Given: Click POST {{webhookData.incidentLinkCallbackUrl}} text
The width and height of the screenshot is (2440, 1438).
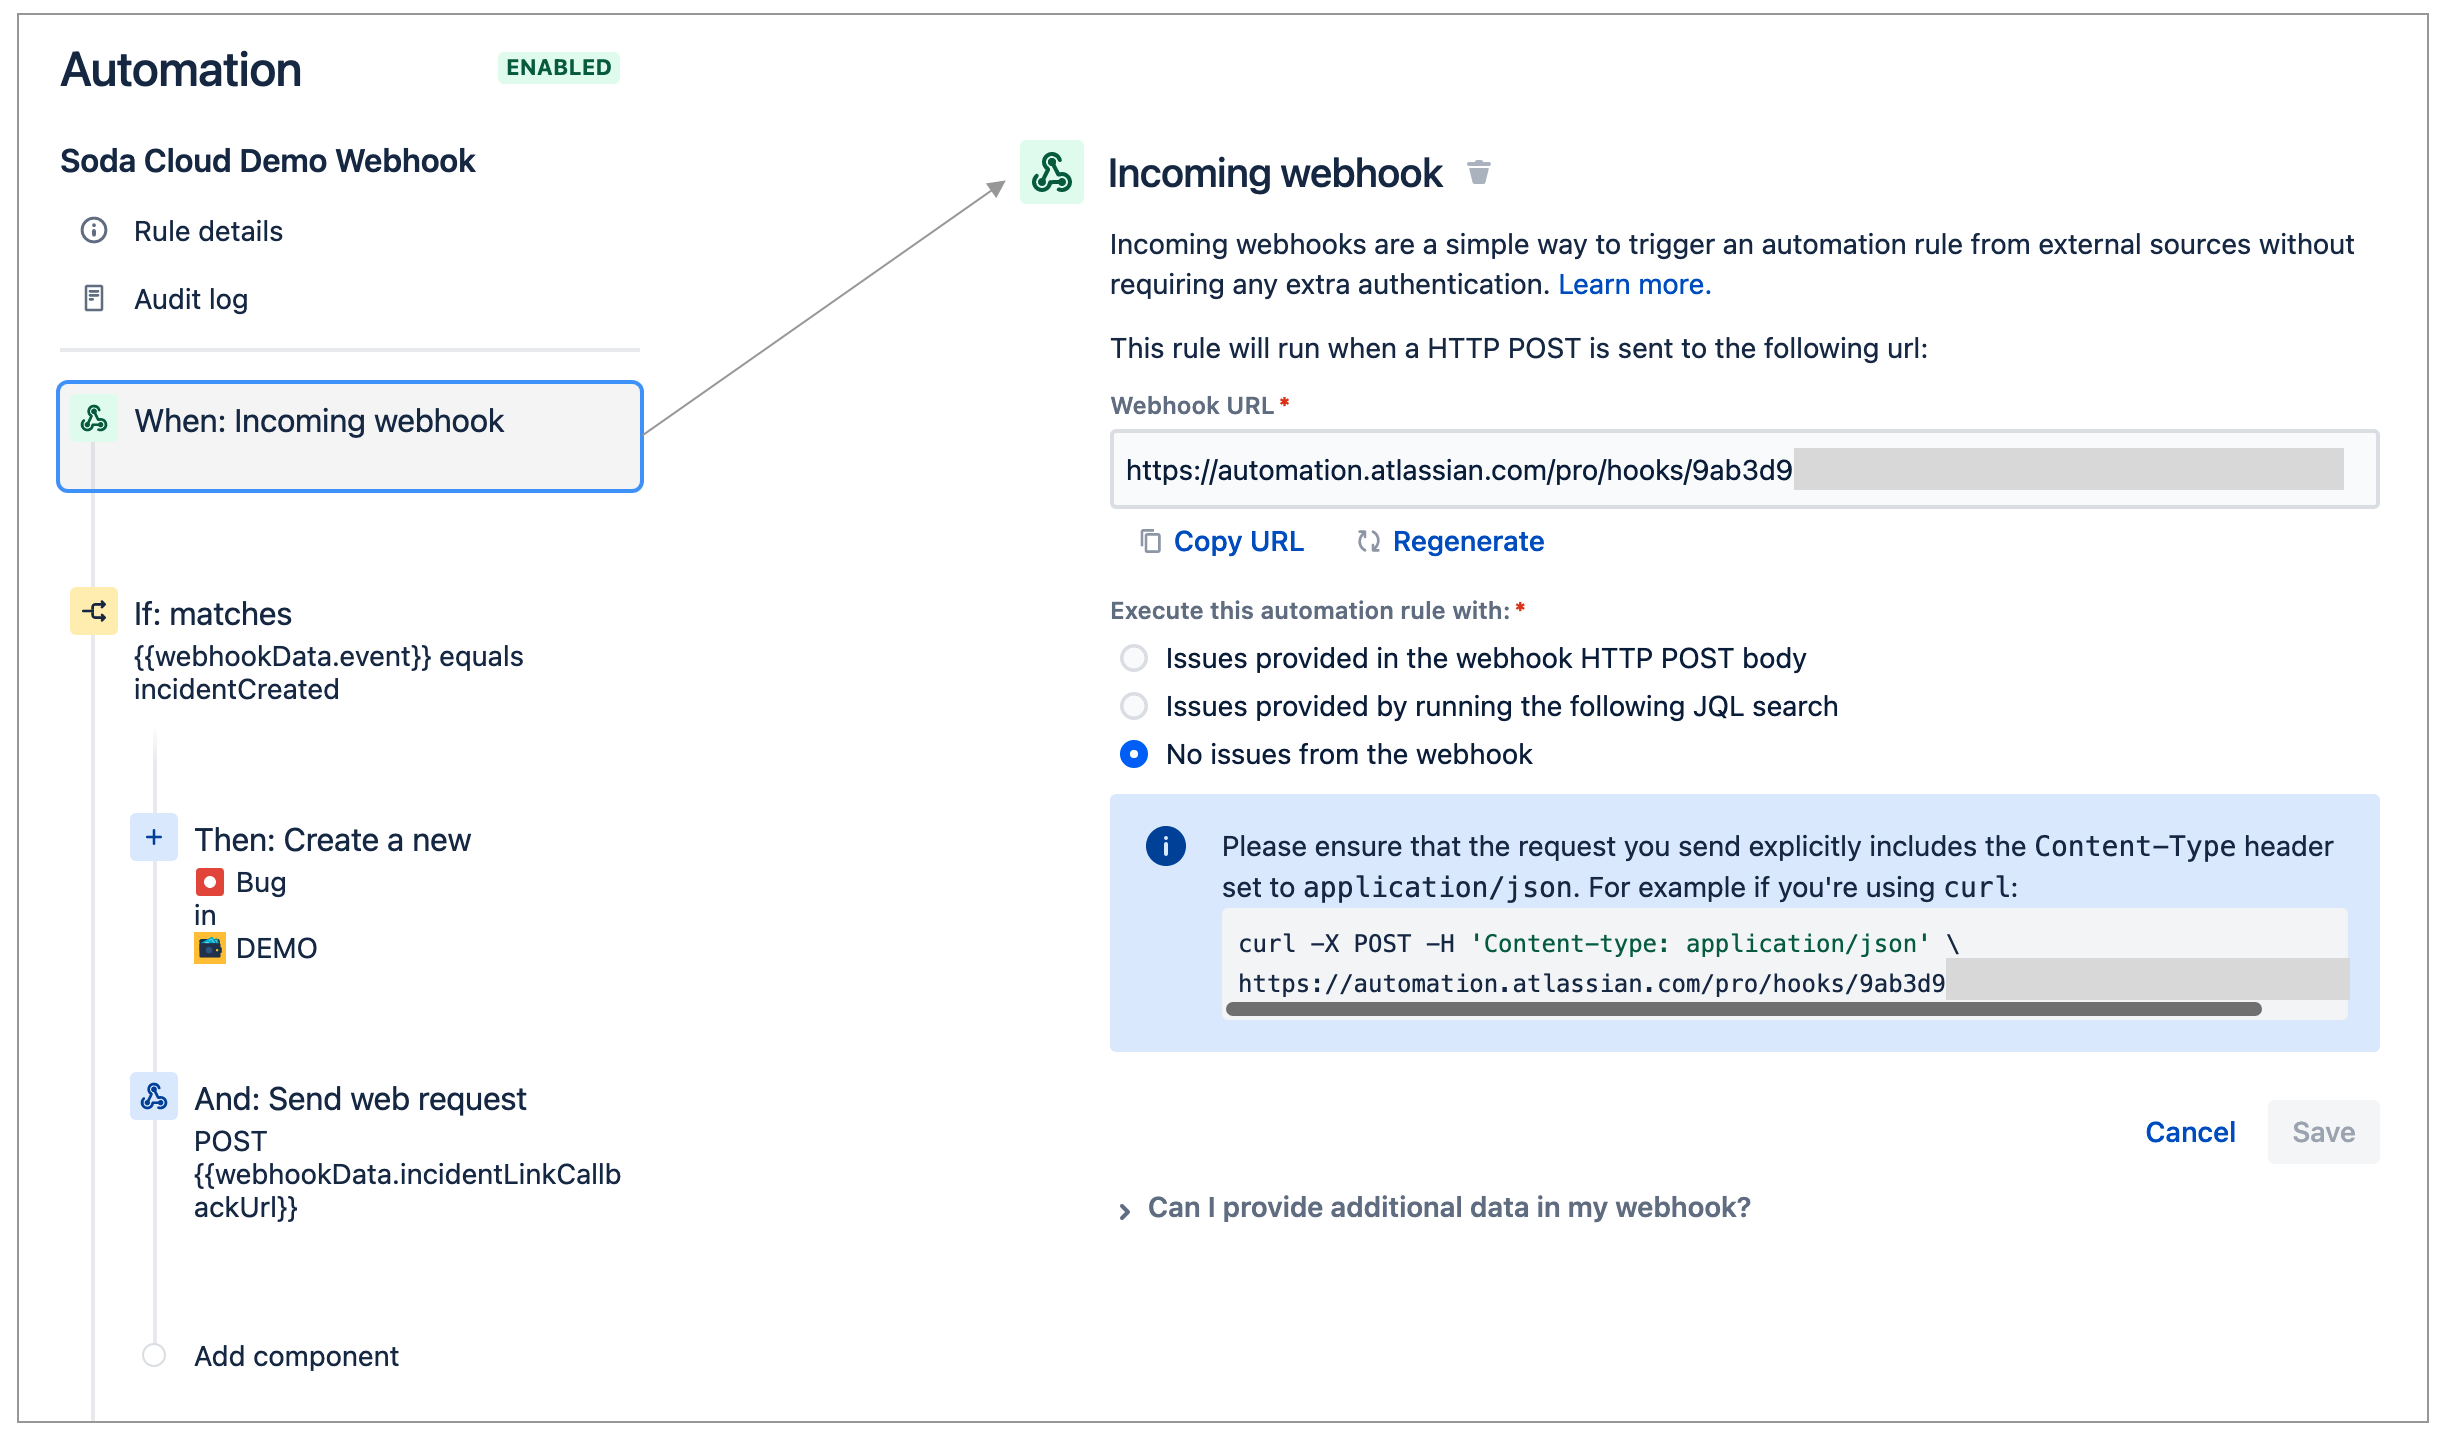Looking at the screenshot, I should tap(407, 1174).
